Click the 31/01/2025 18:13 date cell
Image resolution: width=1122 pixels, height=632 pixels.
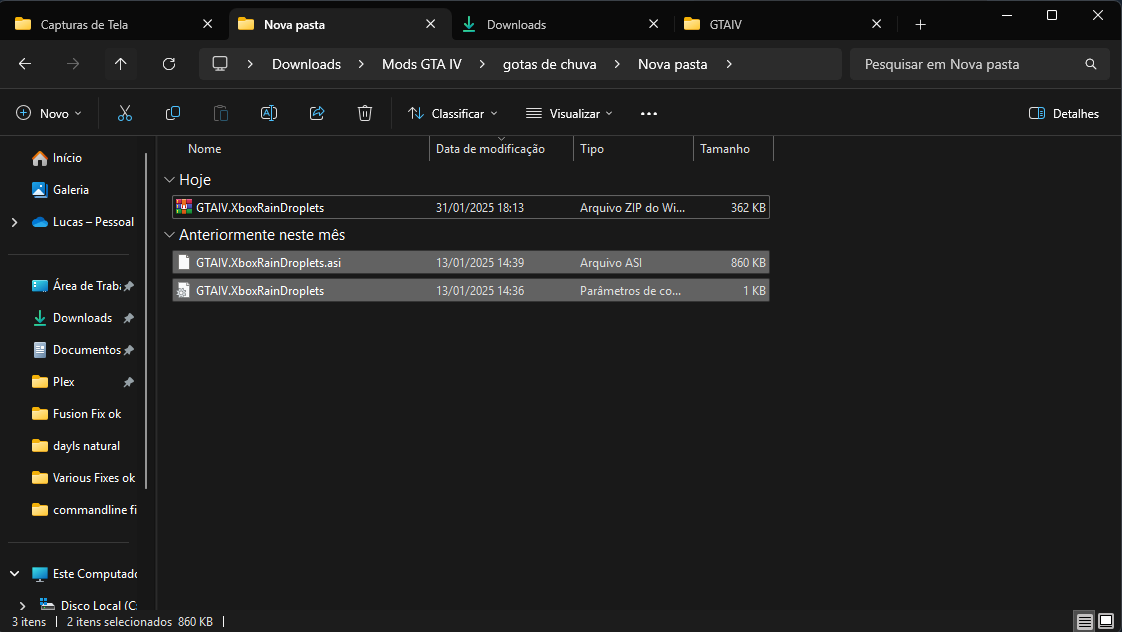(x=479, y=208)
